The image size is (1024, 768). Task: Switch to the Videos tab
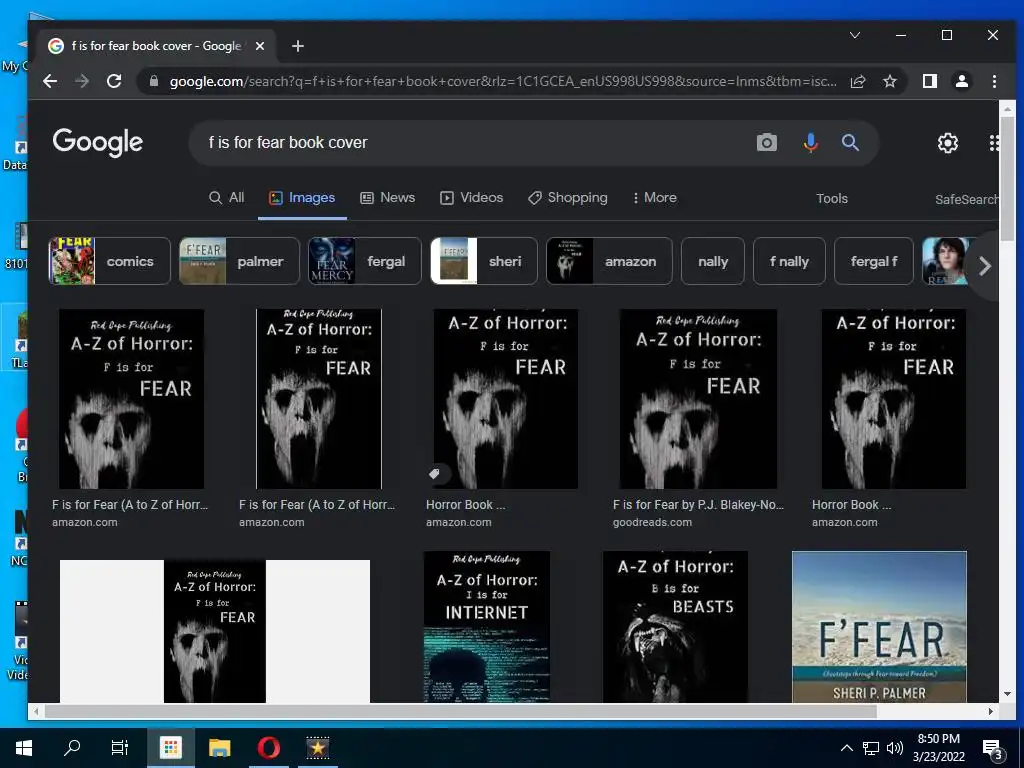tap(472, 198)
